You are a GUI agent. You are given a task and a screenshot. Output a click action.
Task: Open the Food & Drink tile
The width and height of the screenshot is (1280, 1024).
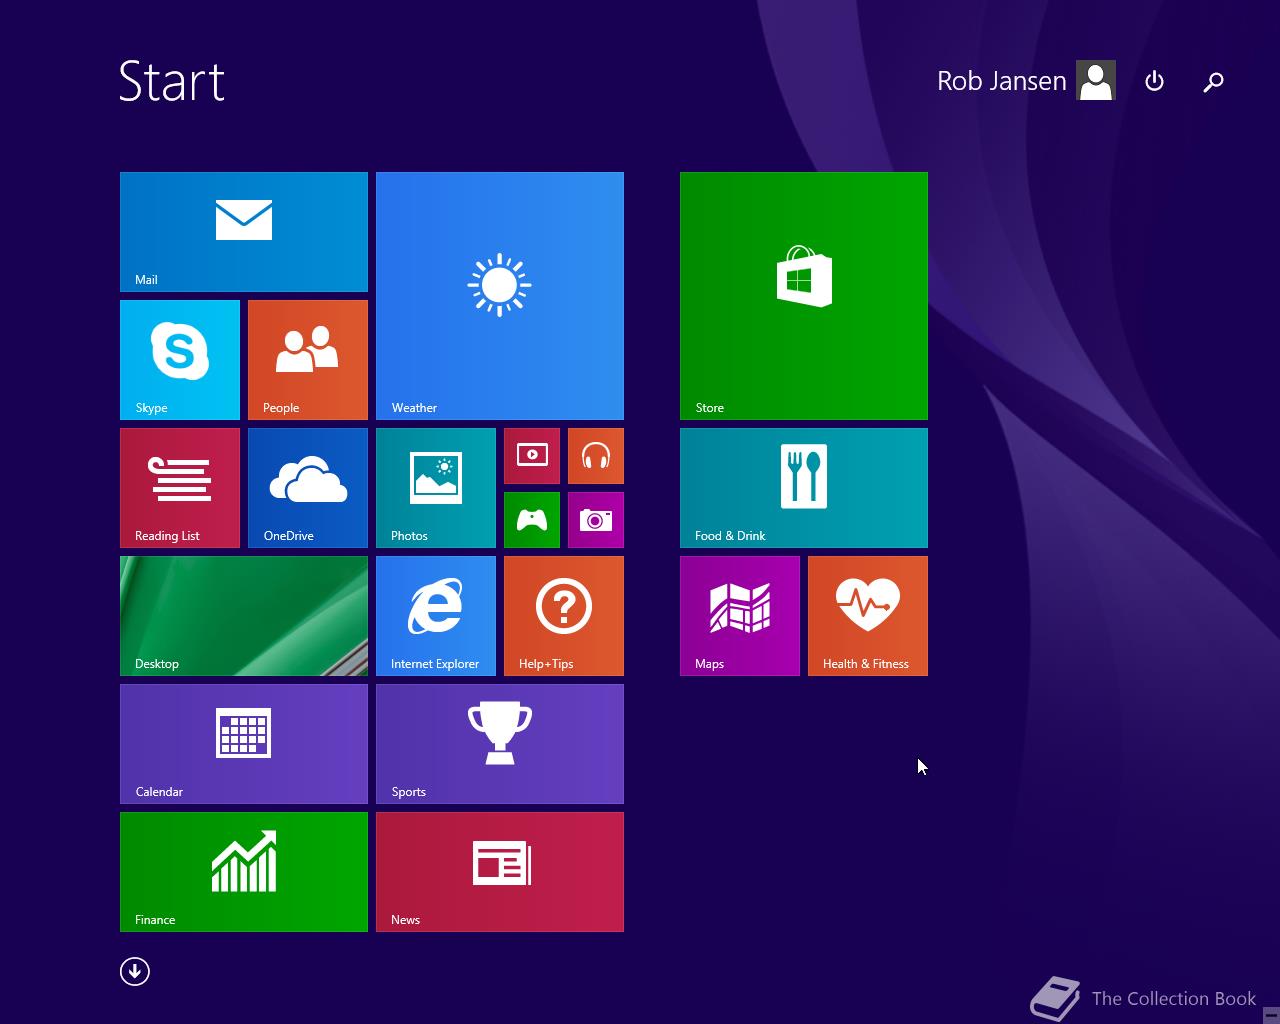(804, 488)
